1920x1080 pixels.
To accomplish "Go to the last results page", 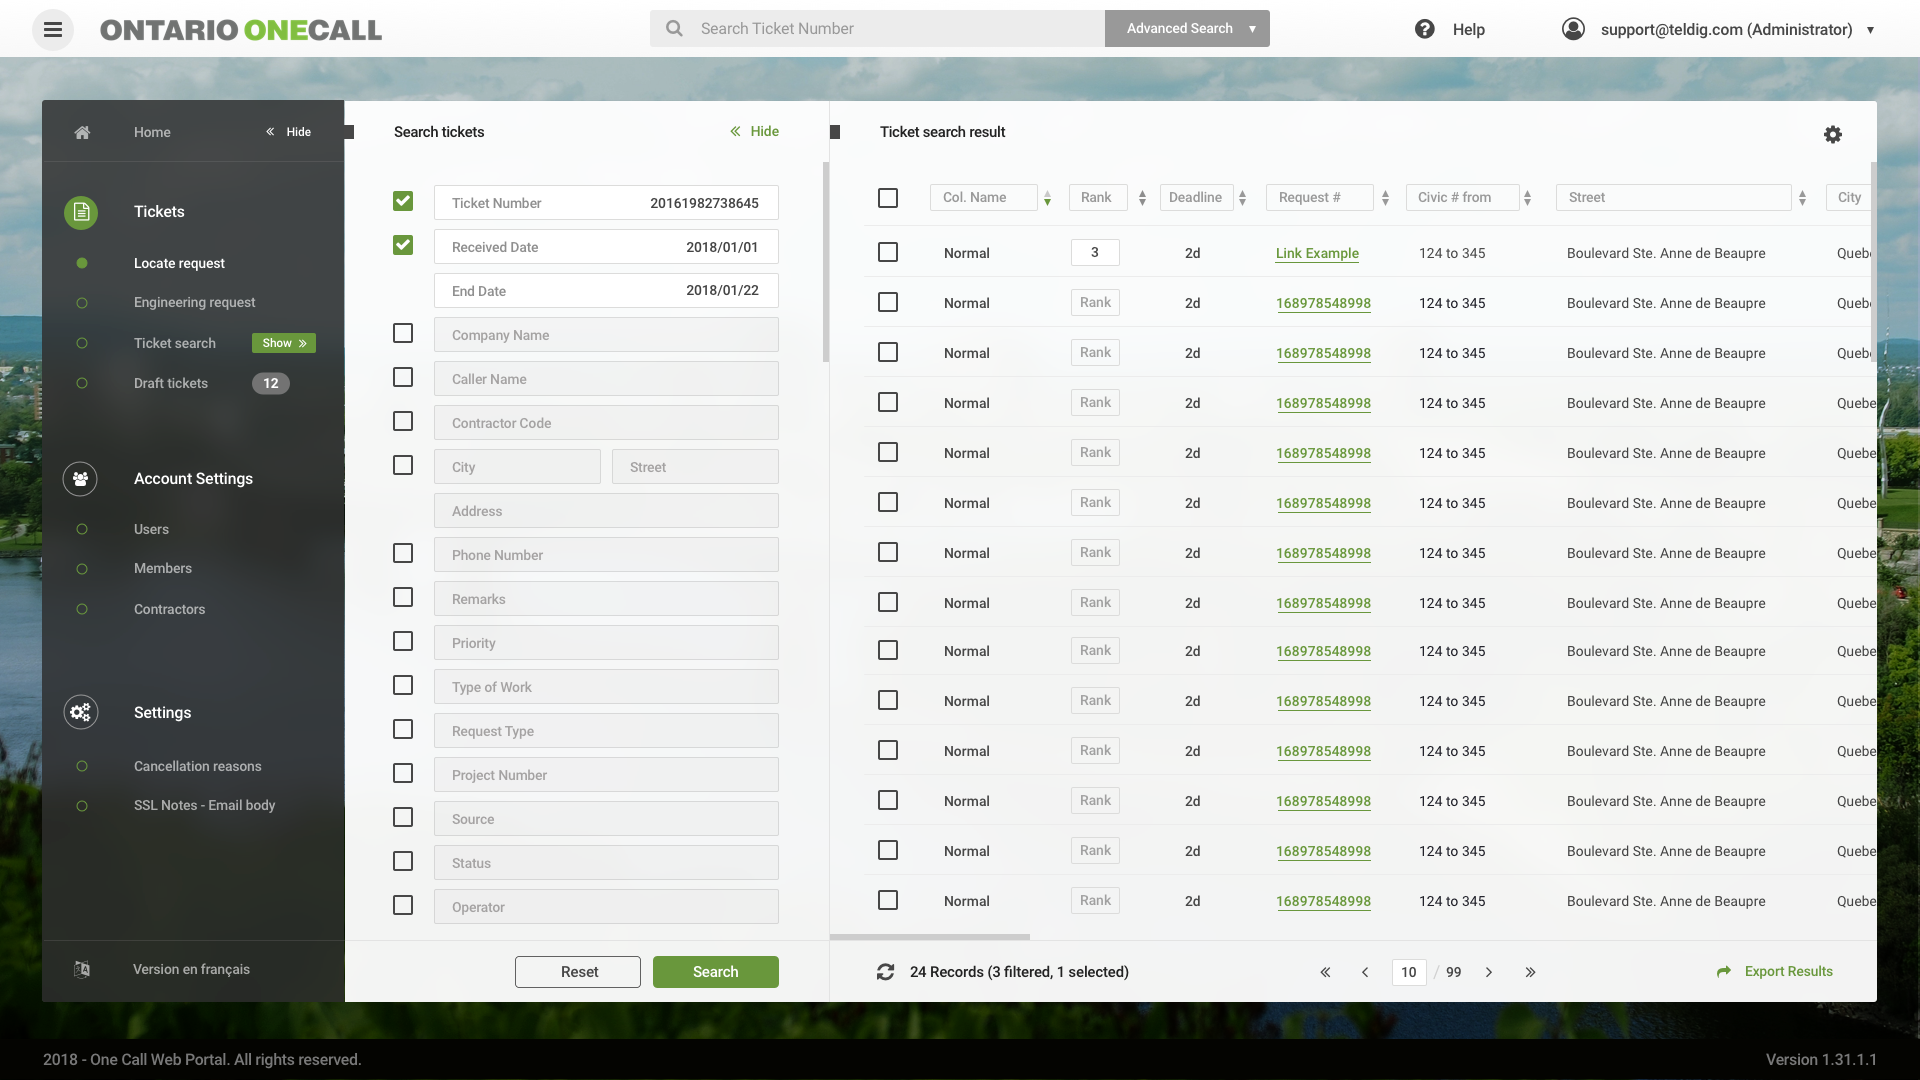I will pyautogui.click(x=1530, y=972).
